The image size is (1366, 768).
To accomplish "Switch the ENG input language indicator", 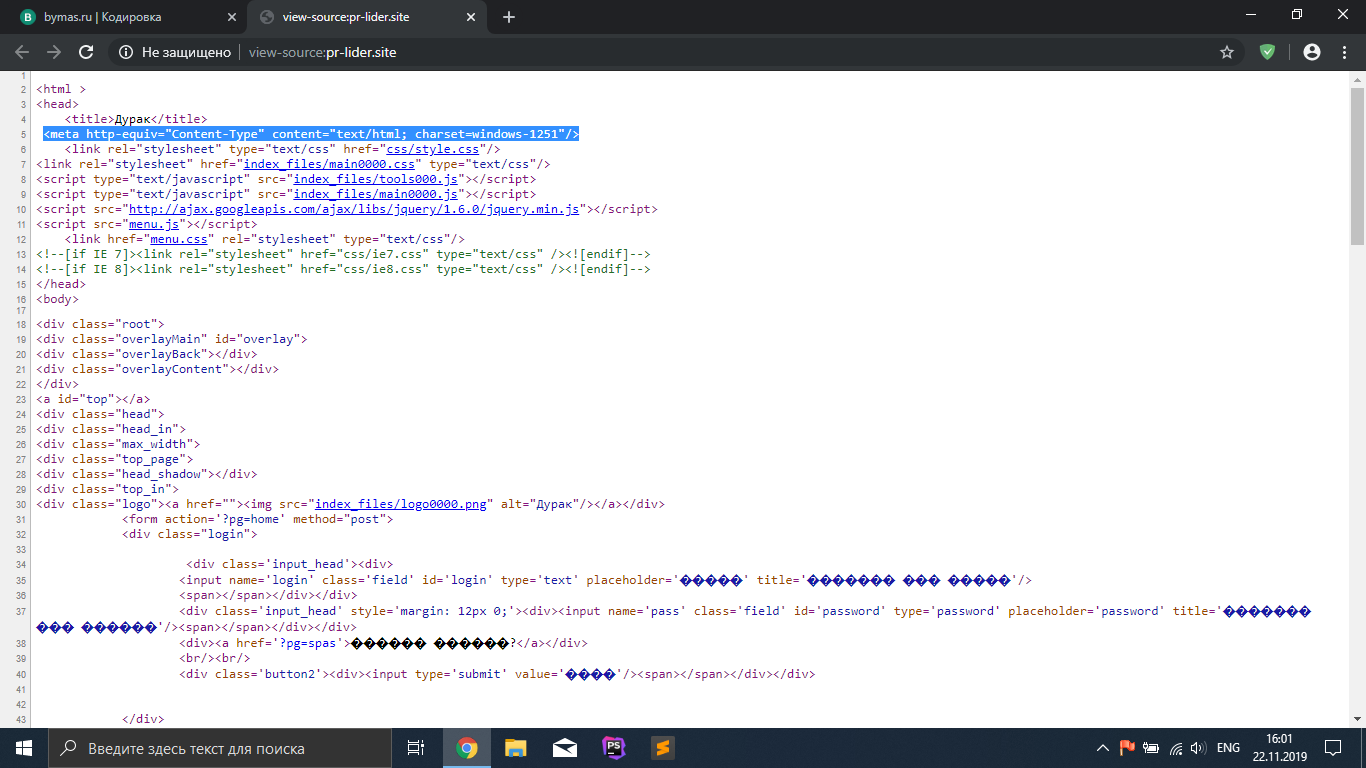I will point(1228,748).
